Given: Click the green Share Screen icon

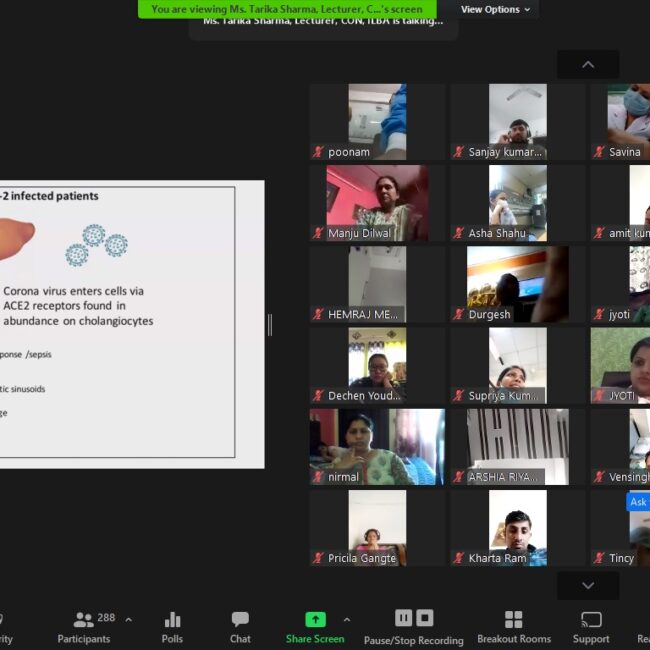Looking at the screenshot, I should [x=315, y=619].
